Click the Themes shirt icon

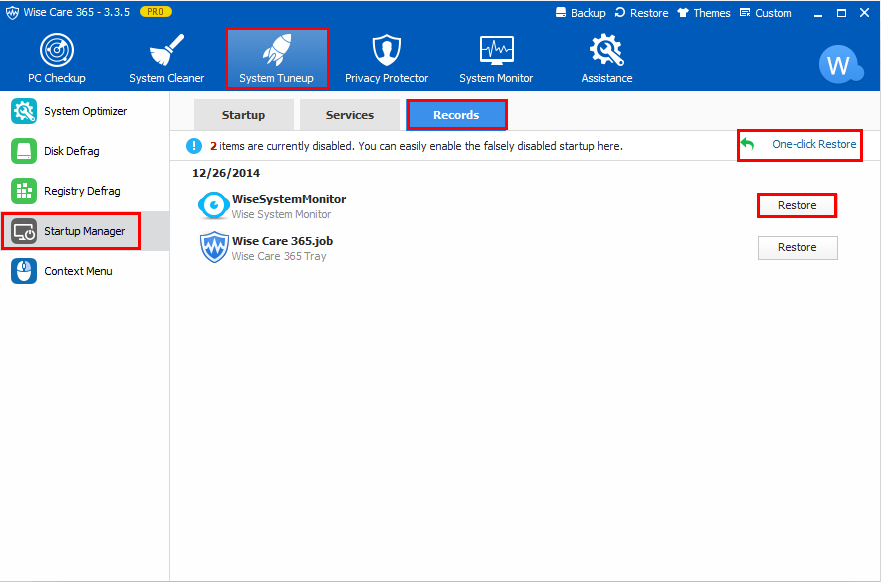pyautogui.click(x=683, y=12)
